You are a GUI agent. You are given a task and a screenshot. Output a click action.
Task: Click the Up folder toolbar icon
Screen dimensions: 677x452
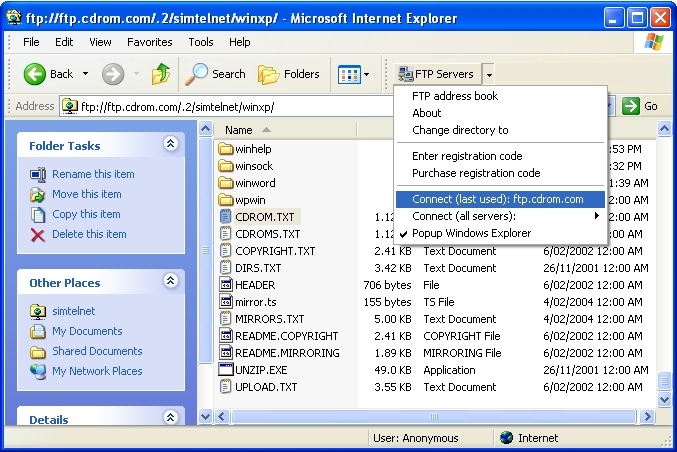(161, 74)
